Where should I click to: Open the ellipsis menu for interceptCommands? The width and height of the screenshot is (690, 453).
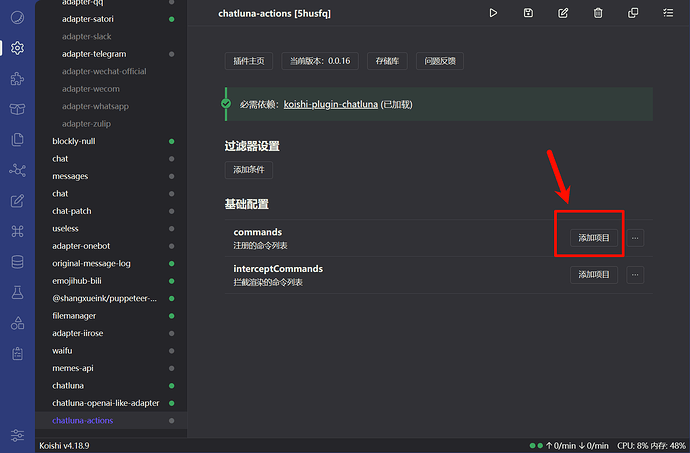click(636, 275)
